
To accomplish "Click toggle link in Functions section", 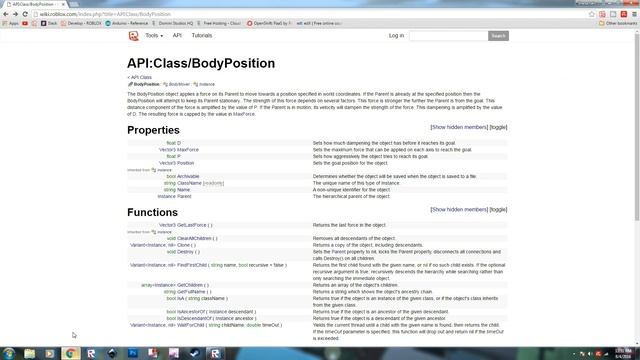I will [x=498, y=209].
